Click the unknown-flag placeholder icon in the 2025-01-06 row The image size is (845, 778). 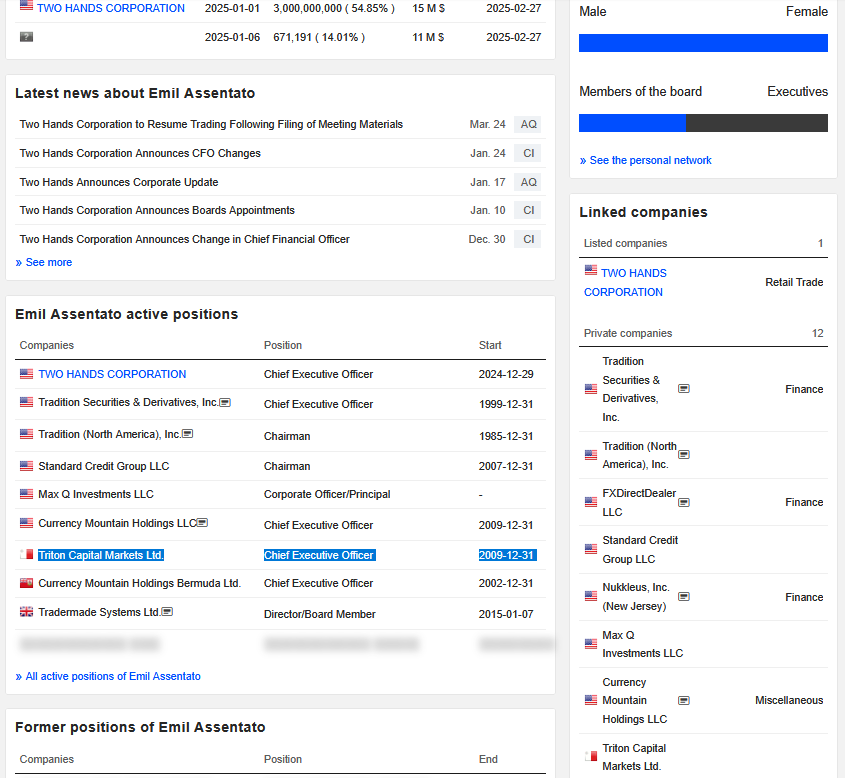(26, 37)
